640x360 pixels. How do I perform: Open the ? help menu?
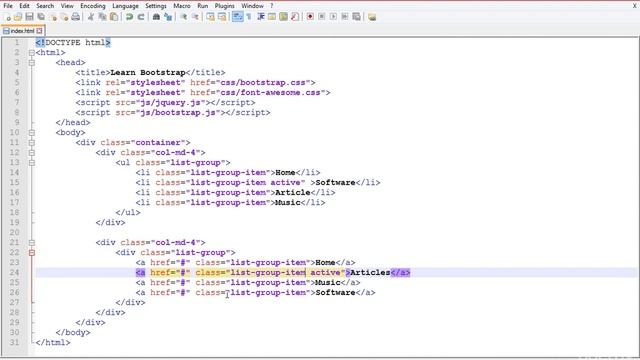[271, 6]
